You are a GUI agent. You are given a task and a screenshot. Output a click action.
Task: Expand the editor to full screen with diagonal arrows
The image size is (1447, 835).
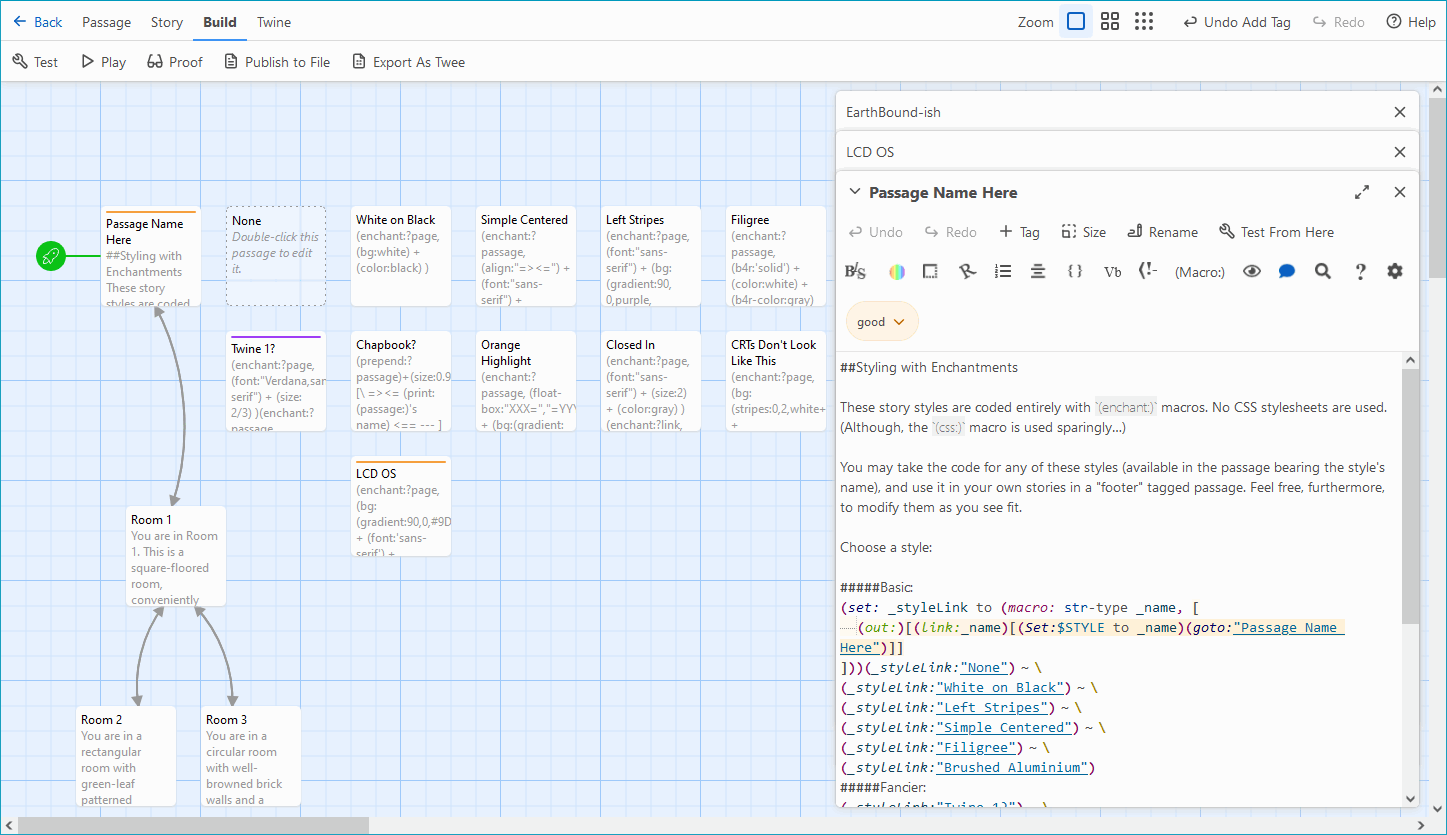(1362, 191)
